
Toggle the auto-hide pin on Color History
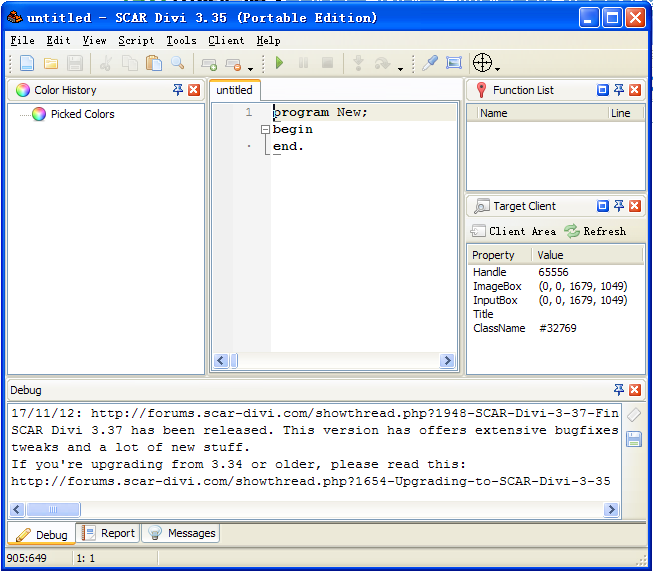(178, 90)
